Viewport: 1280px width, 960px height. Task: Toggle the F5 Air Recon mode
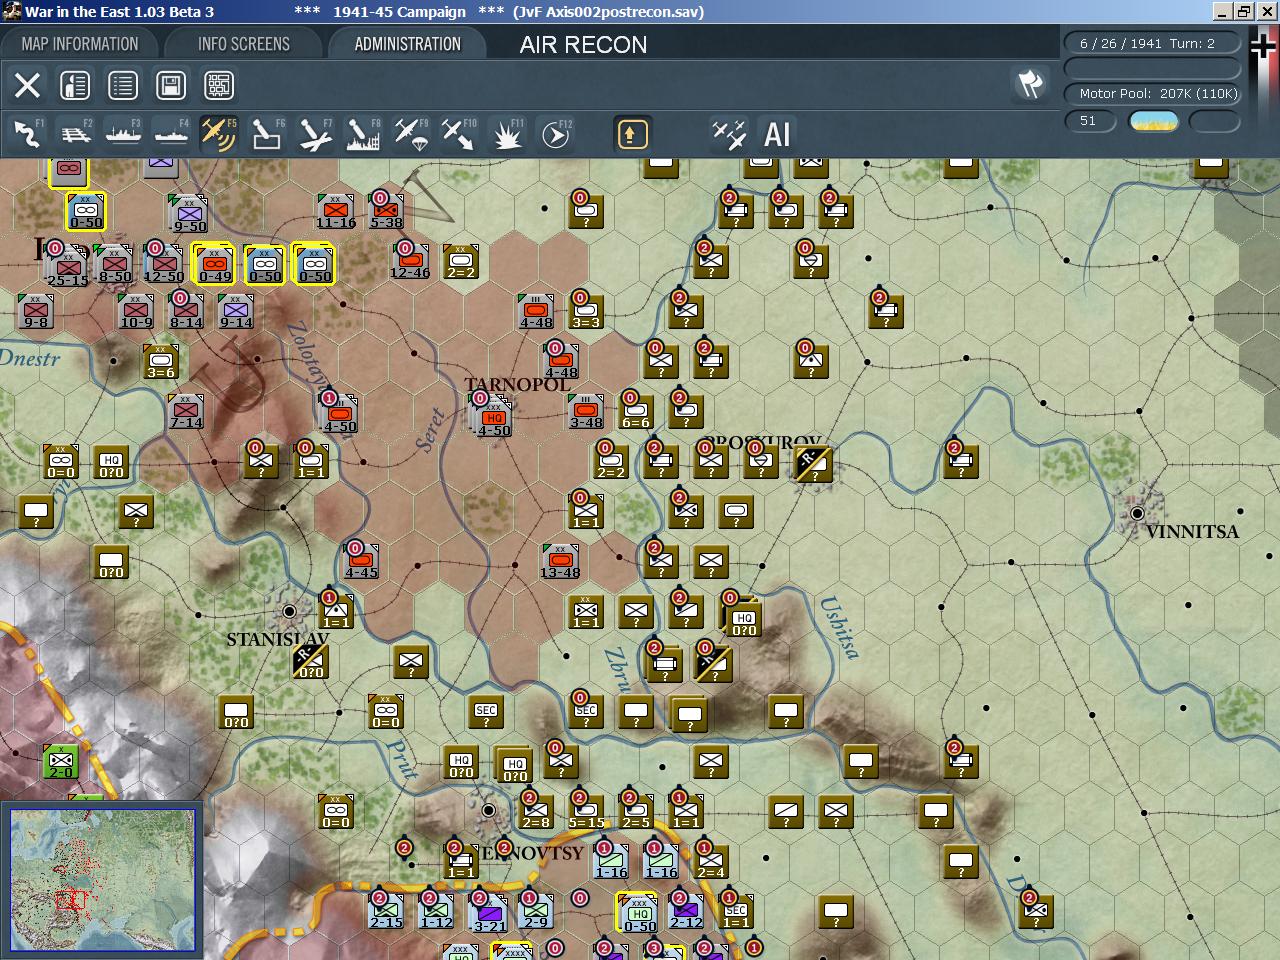click(x=218, y=133)
